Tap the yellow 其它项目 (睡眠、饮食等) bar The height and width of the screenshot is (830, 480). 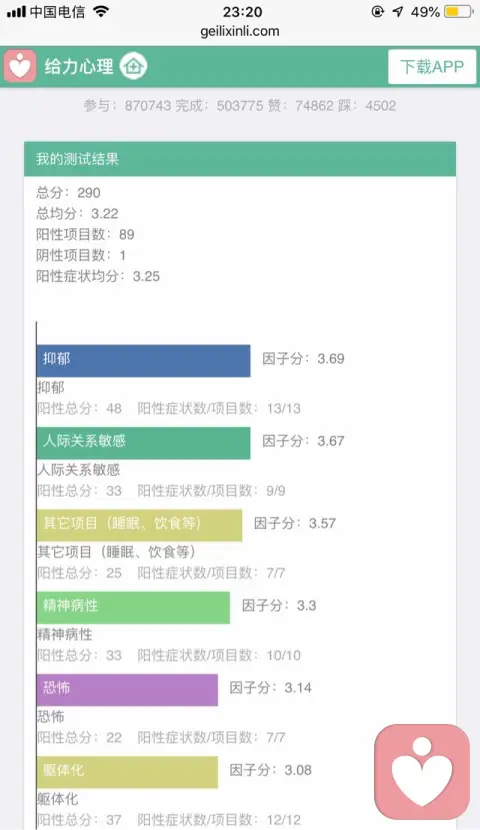pos(140,525)
